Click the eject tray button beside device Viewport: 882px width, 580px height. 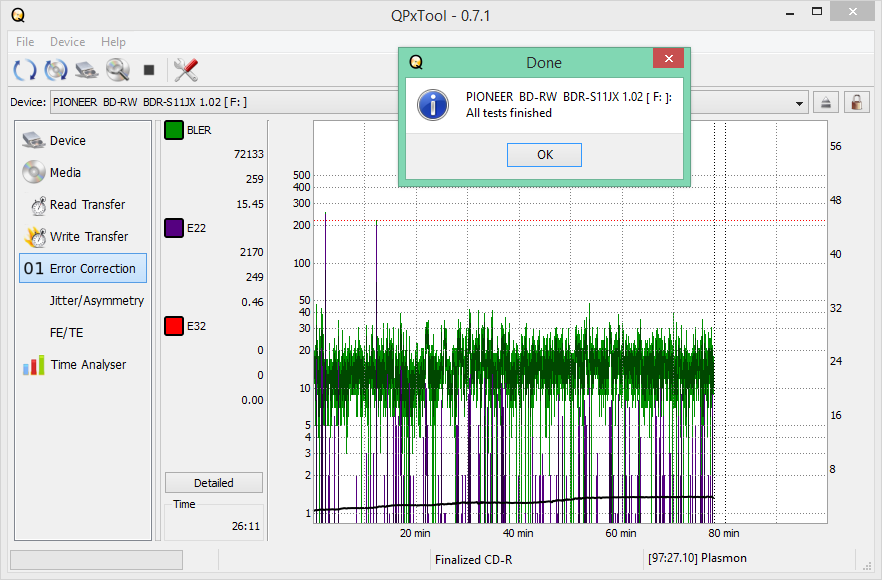click(826, 102)
